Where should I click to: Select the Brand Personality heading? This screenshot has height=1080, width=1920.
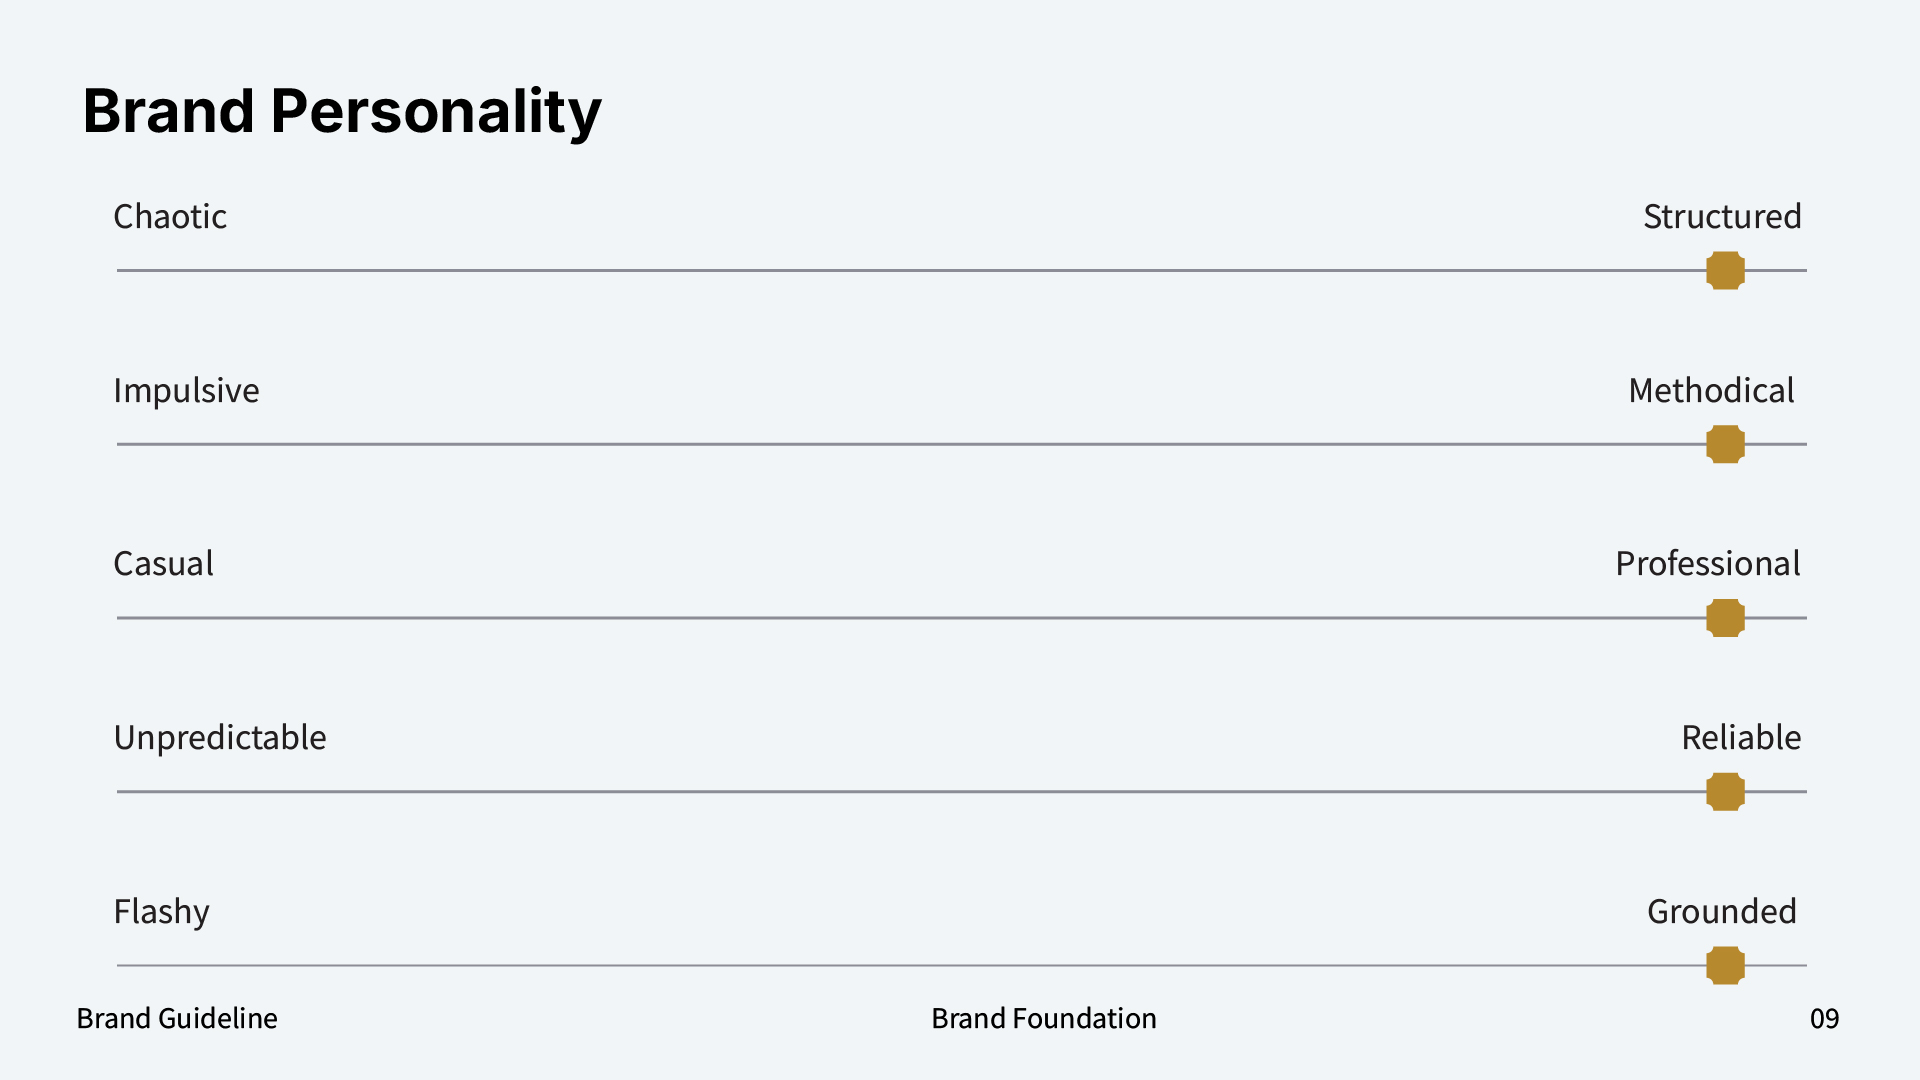tap(341, 110)
